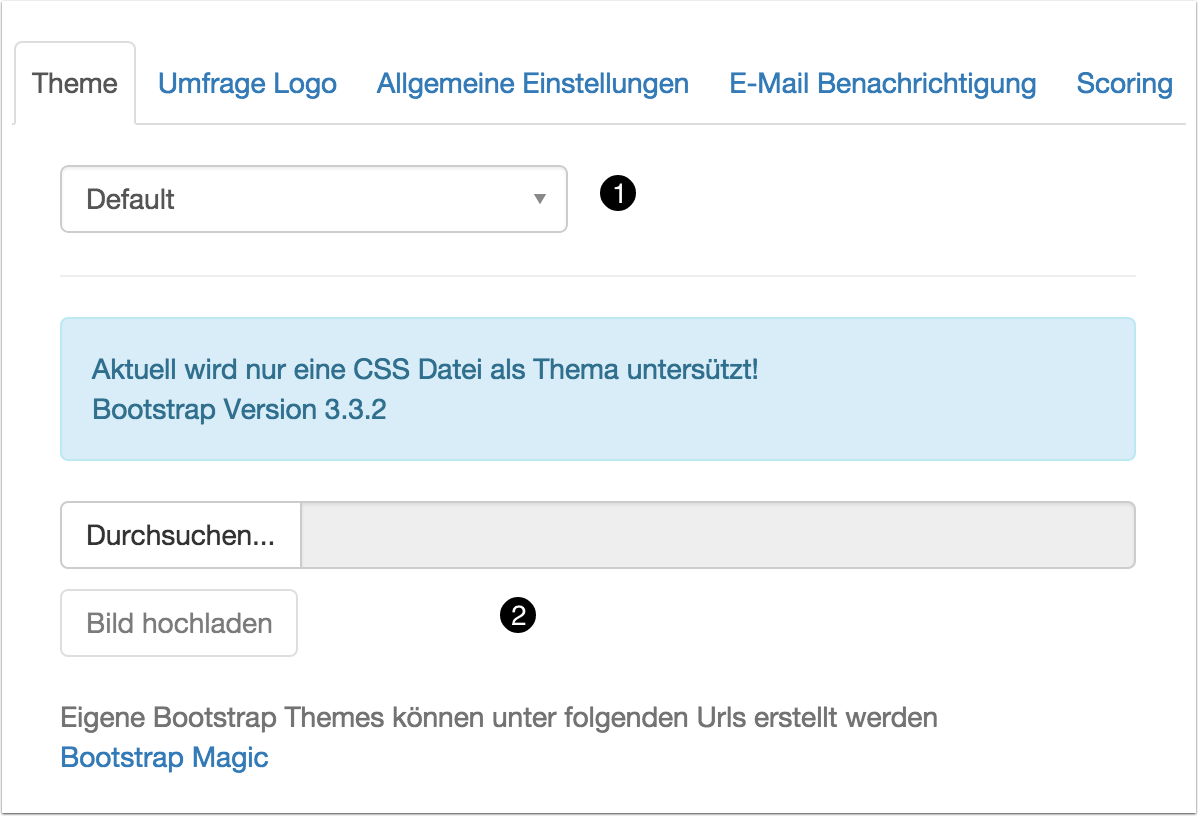Show the Scoring tab
This screenshot has height=816, width=1198.
coord(1124,83)
